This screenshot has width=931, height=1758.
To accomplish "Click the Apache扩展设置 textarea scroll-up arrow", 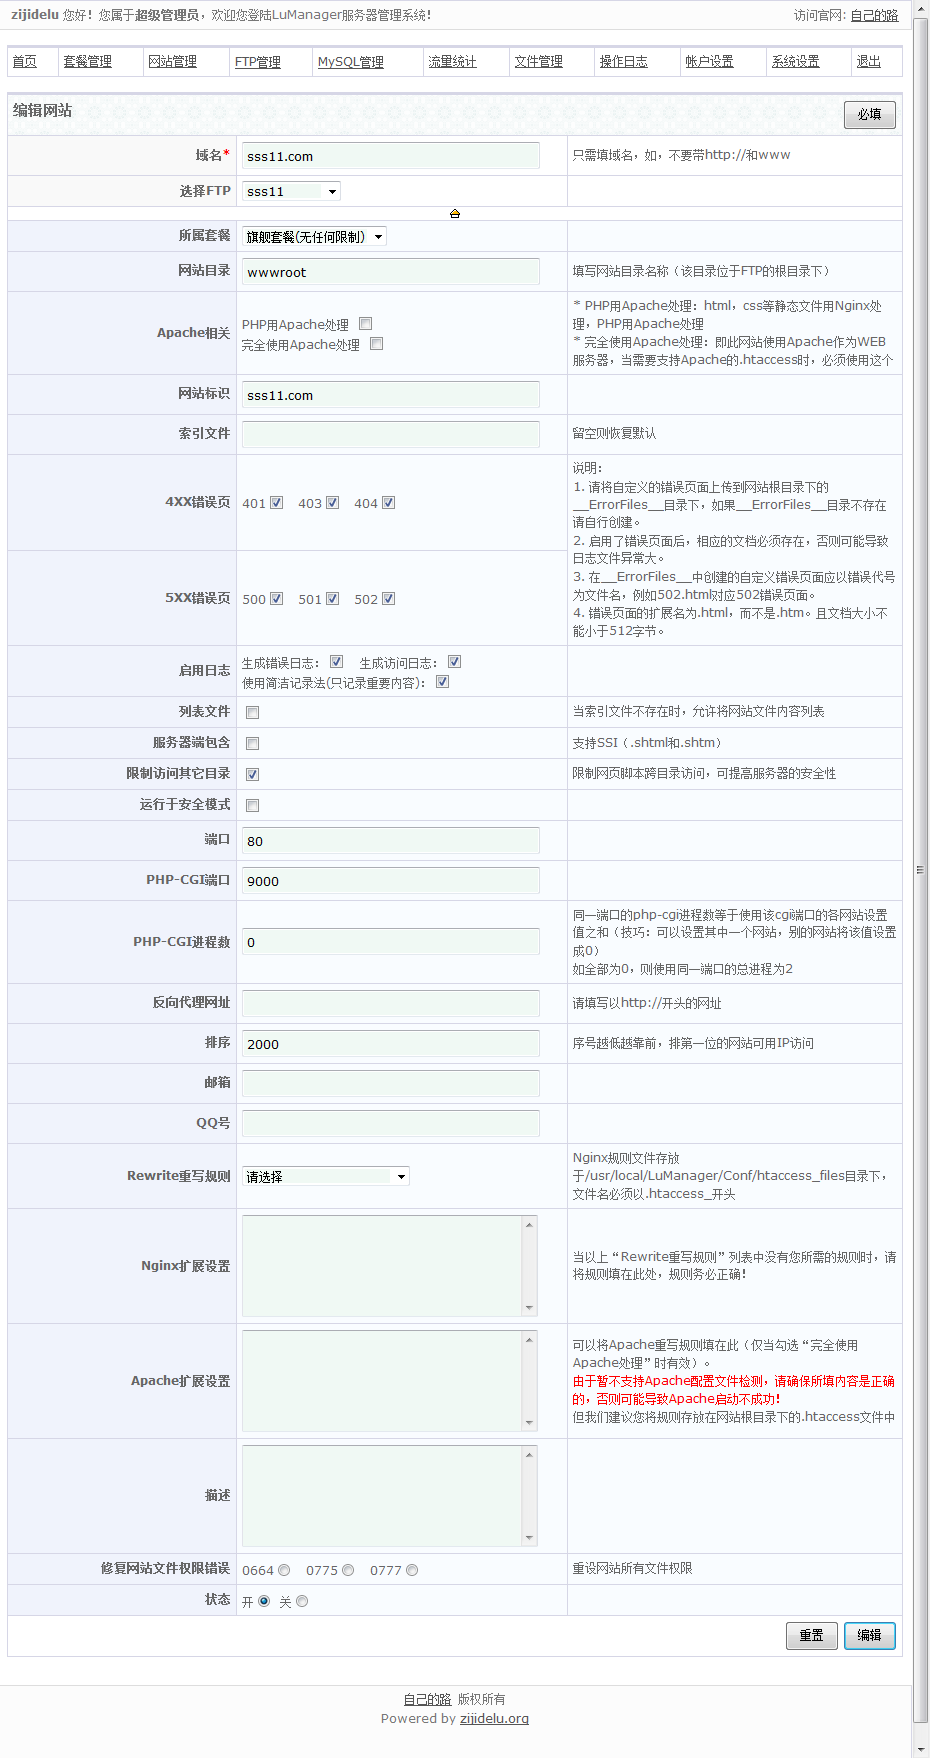I will [x=530, y=1340].
